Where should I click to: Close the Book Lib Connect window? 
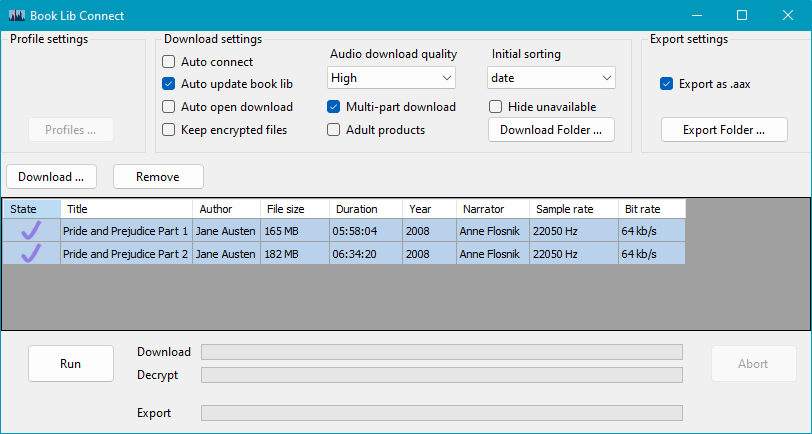click(788, 16)
